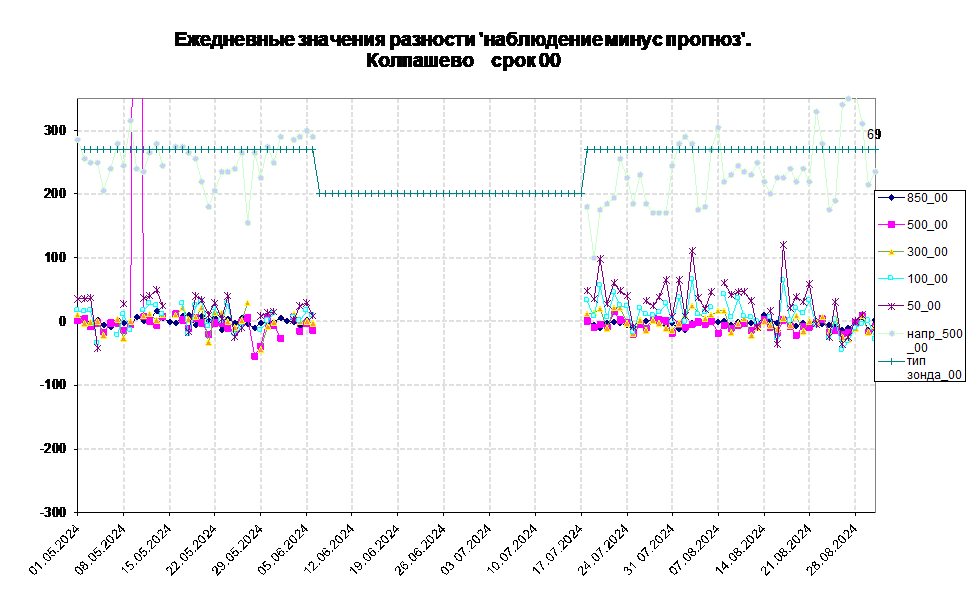This screenshot has height=599, width=976.
Task: Select y-axis label -100
Action: tap(52, 385)
